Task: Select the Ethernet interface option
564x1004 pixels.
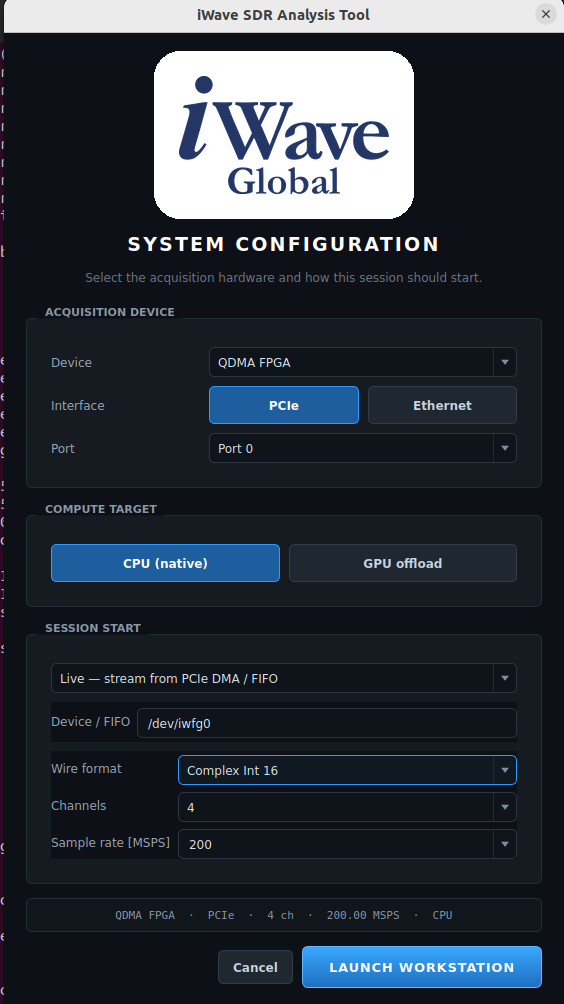Action: pyautogui.click(x=442, y=405)
